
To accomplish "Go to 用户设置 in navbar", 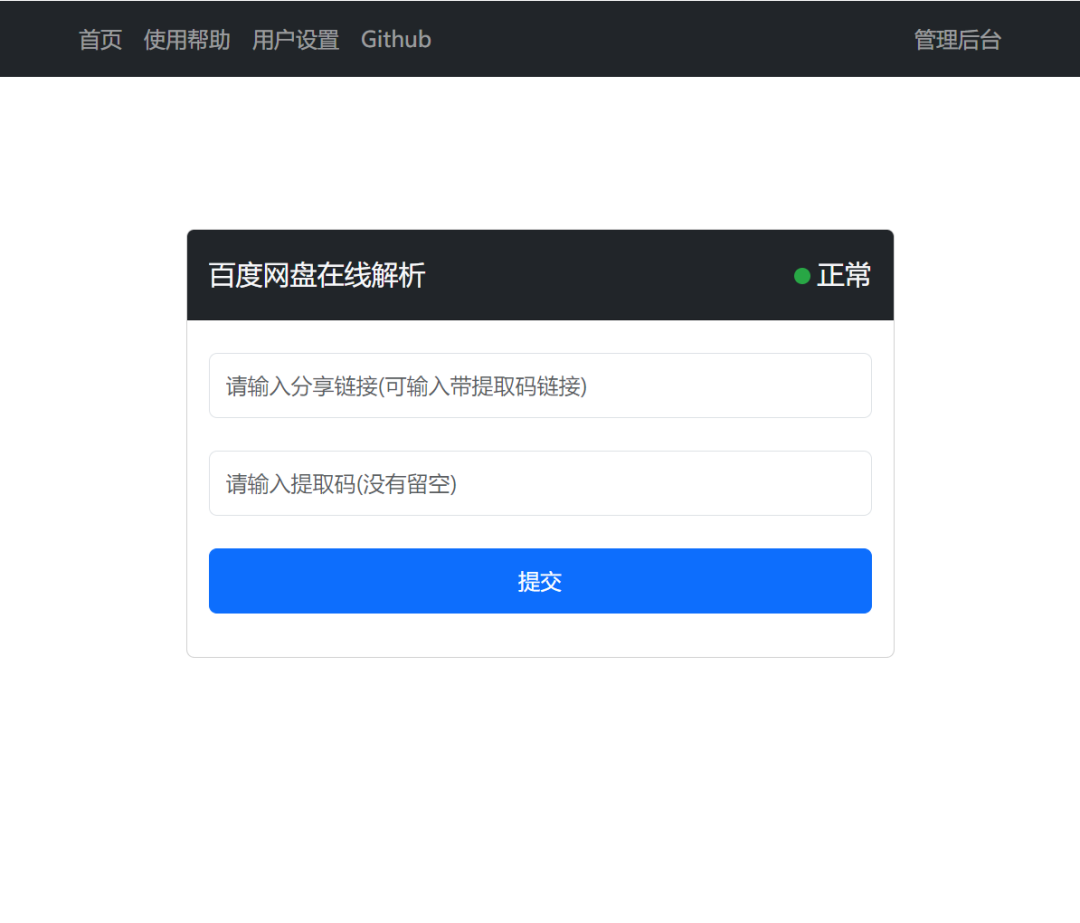I will 295,40.
